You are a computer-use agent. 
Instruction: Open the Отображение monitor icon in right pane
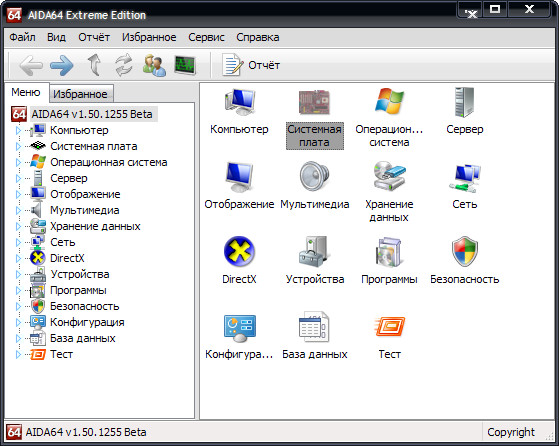coord(239,185)
